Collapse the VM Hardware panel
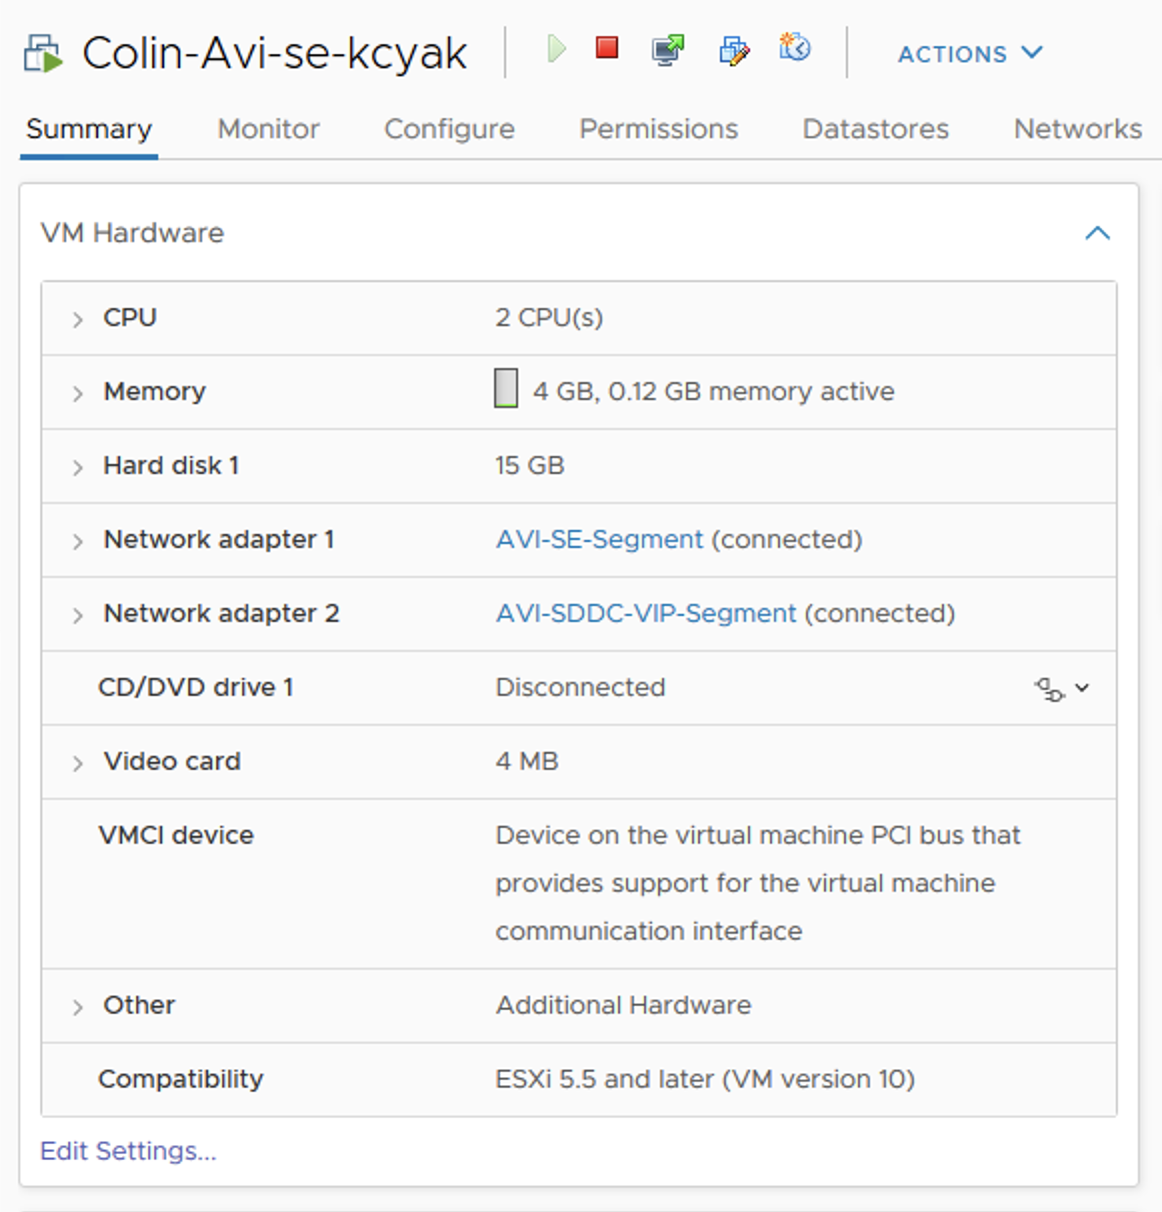 click(1097, 233)
